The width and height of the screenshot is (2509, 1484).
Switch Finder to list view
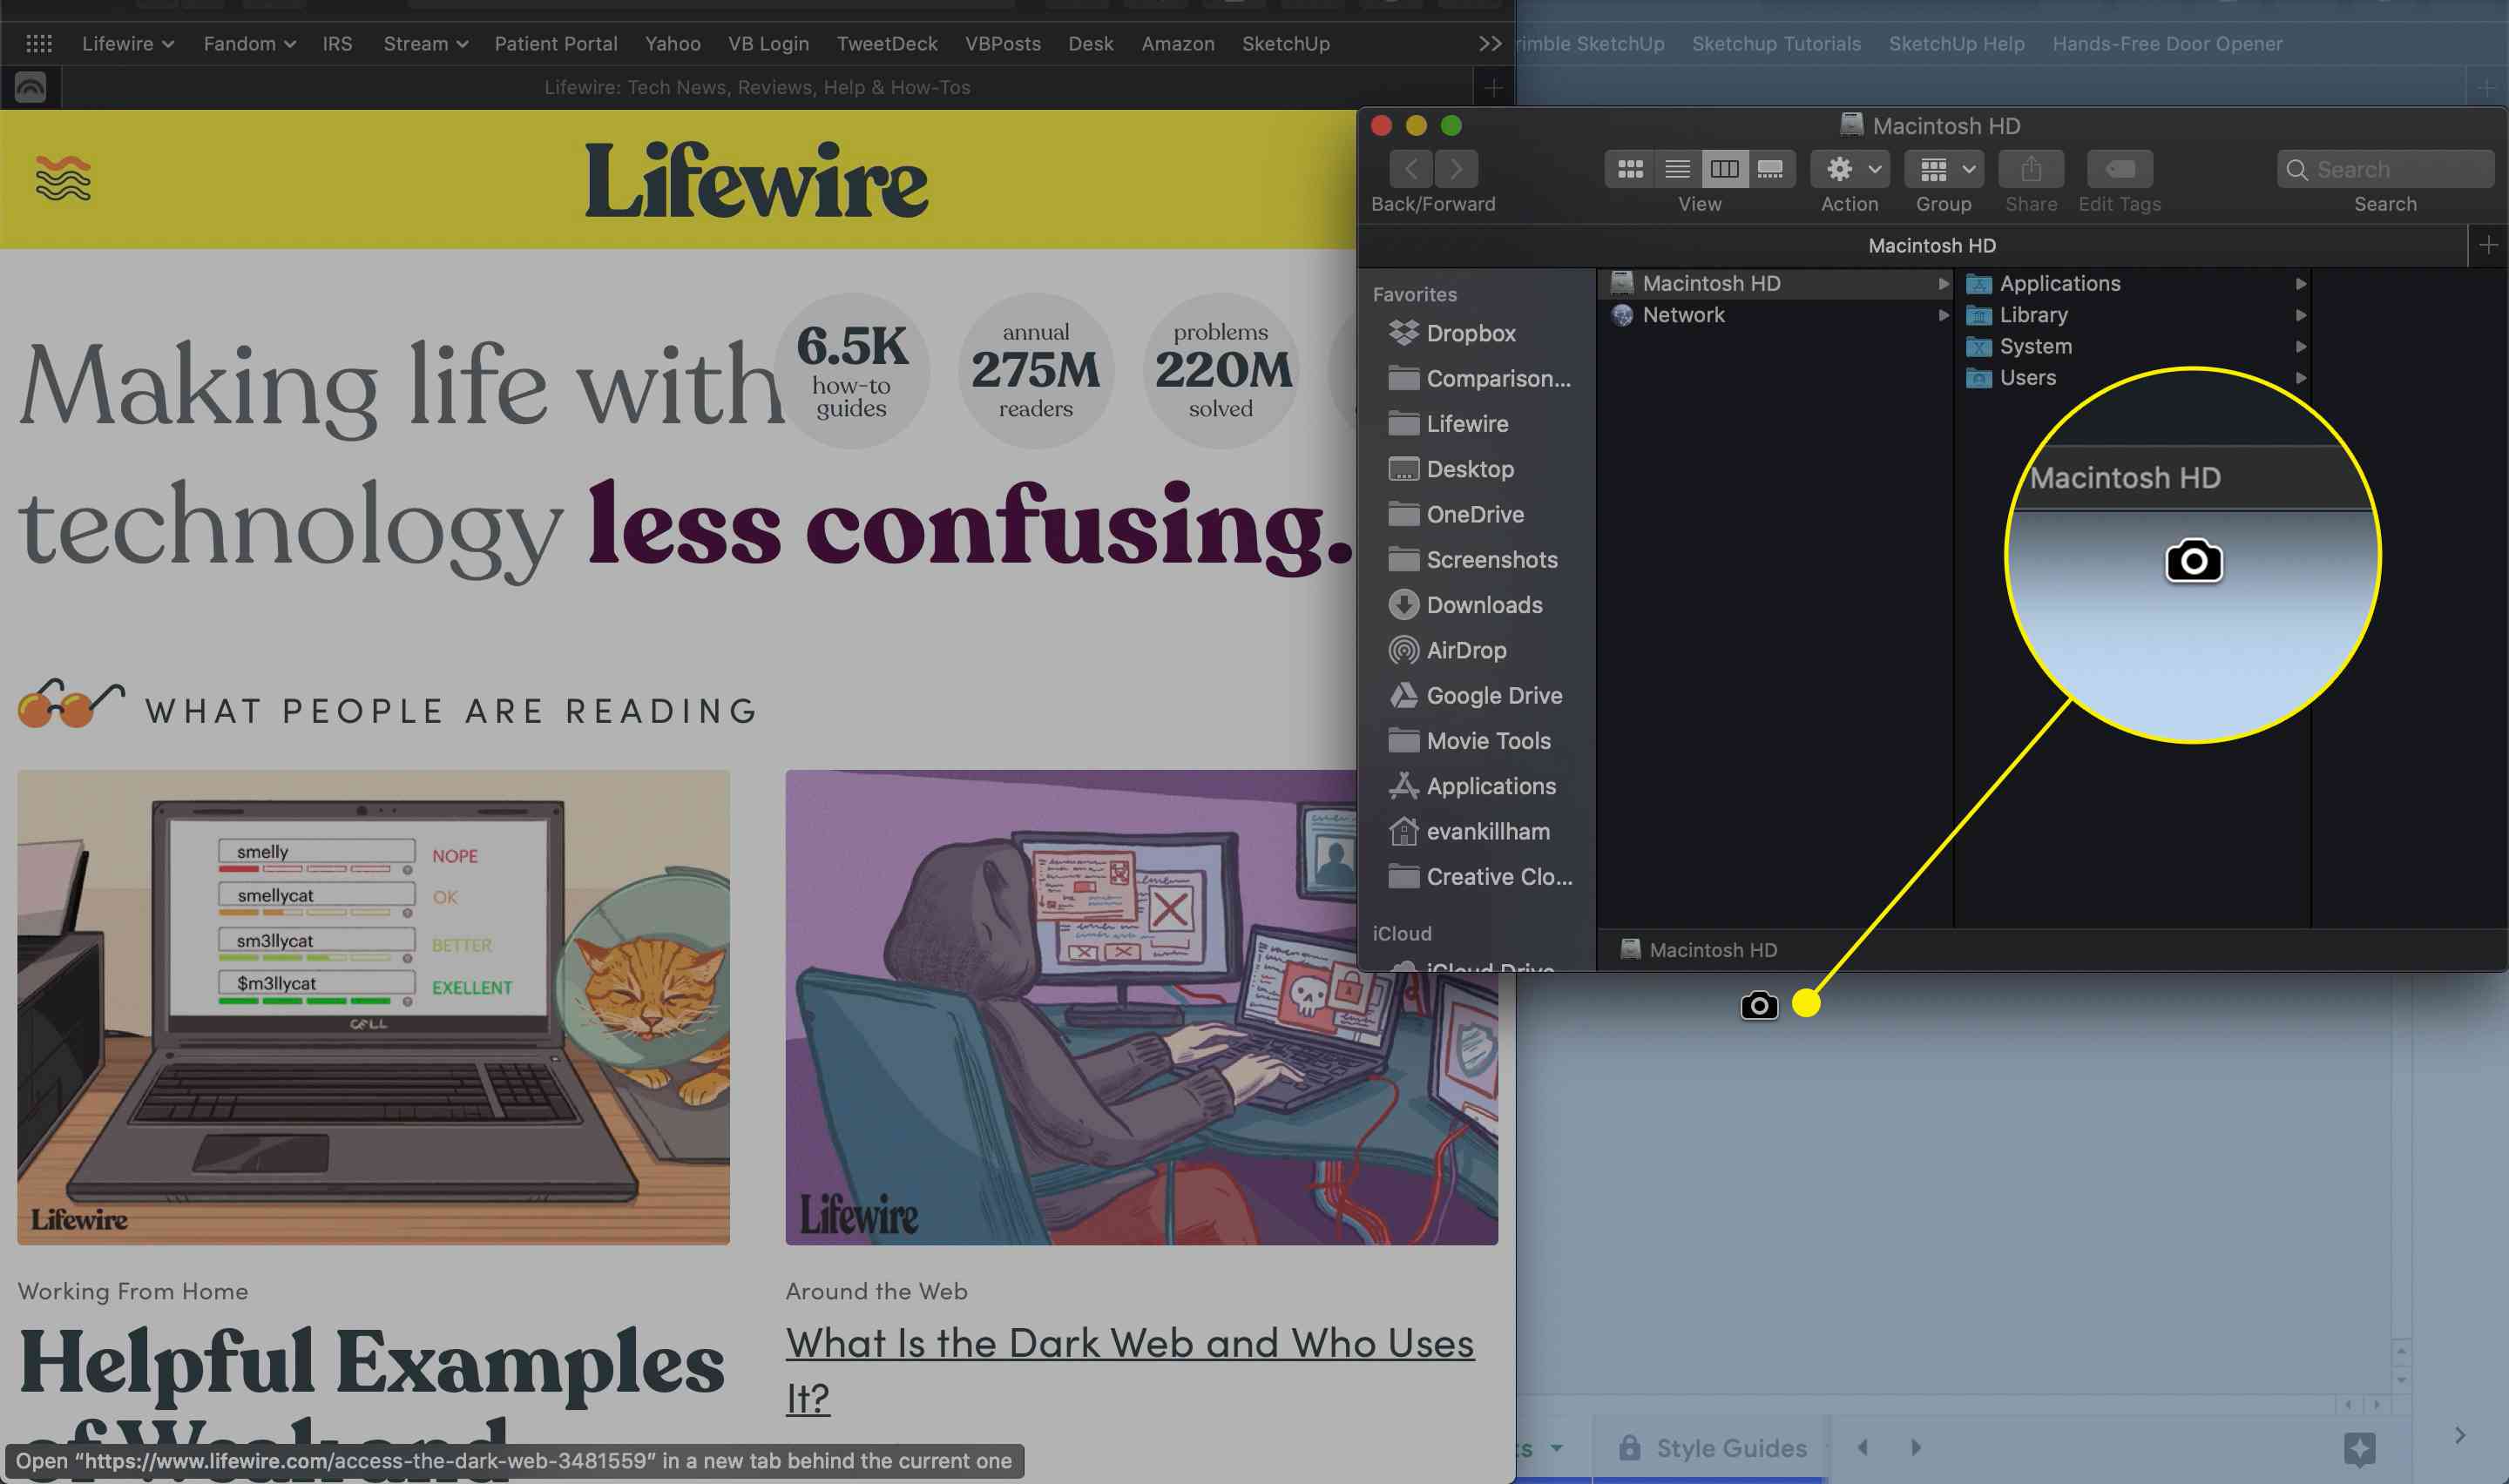coord(1677,169)
